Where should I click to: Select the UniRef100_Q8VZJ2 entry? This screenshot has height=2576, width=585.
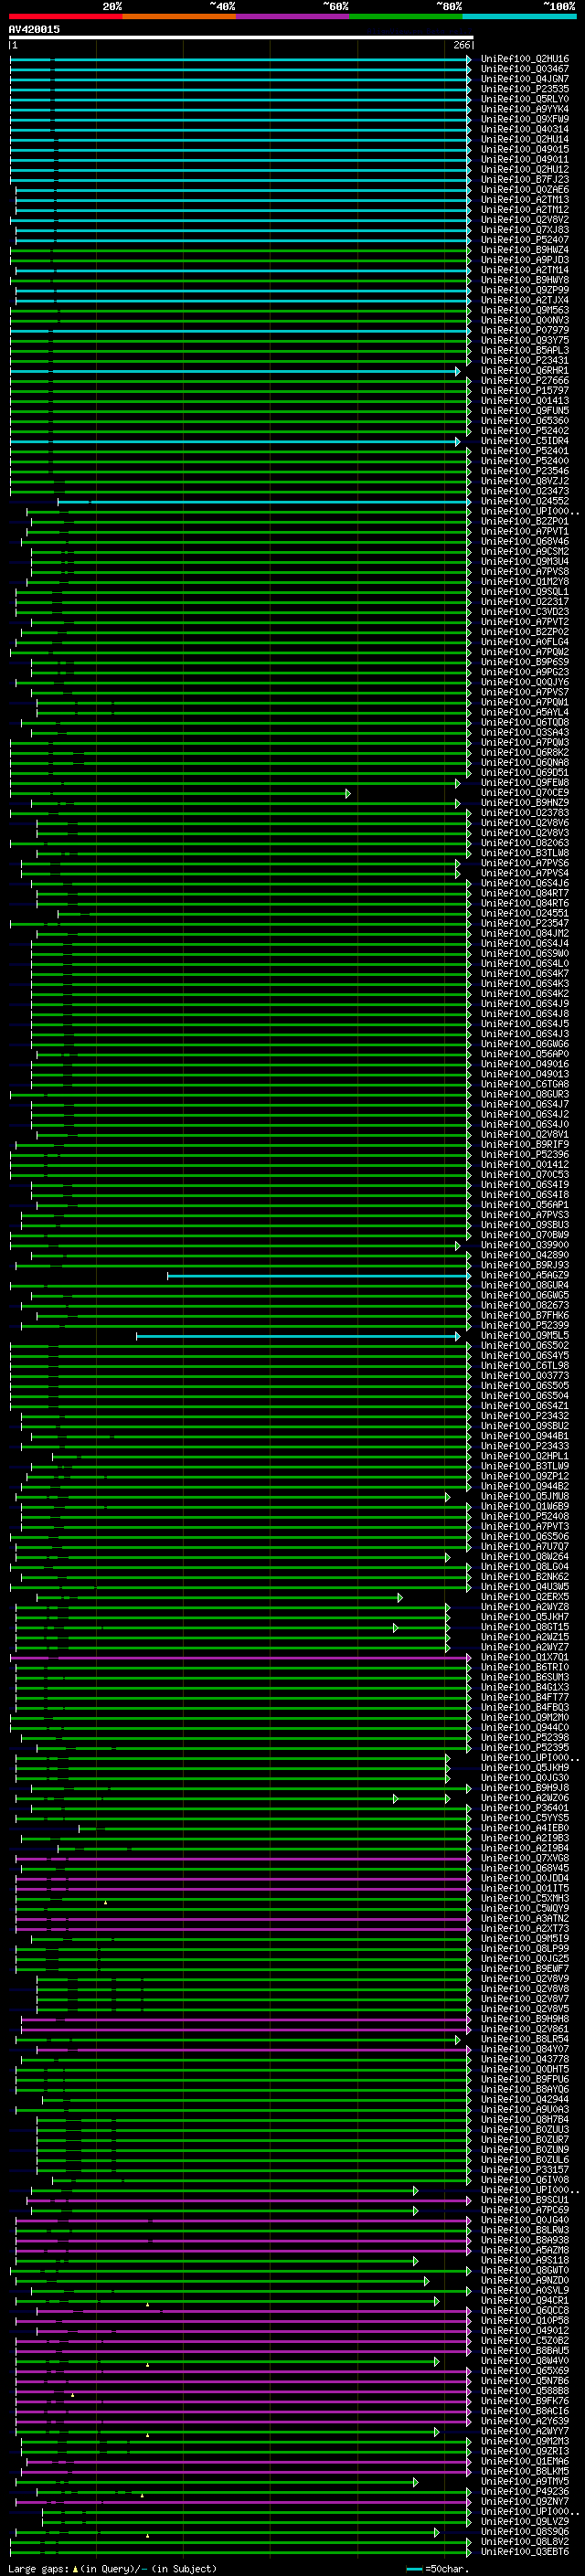pyautogui.click(x=525, y=481)
